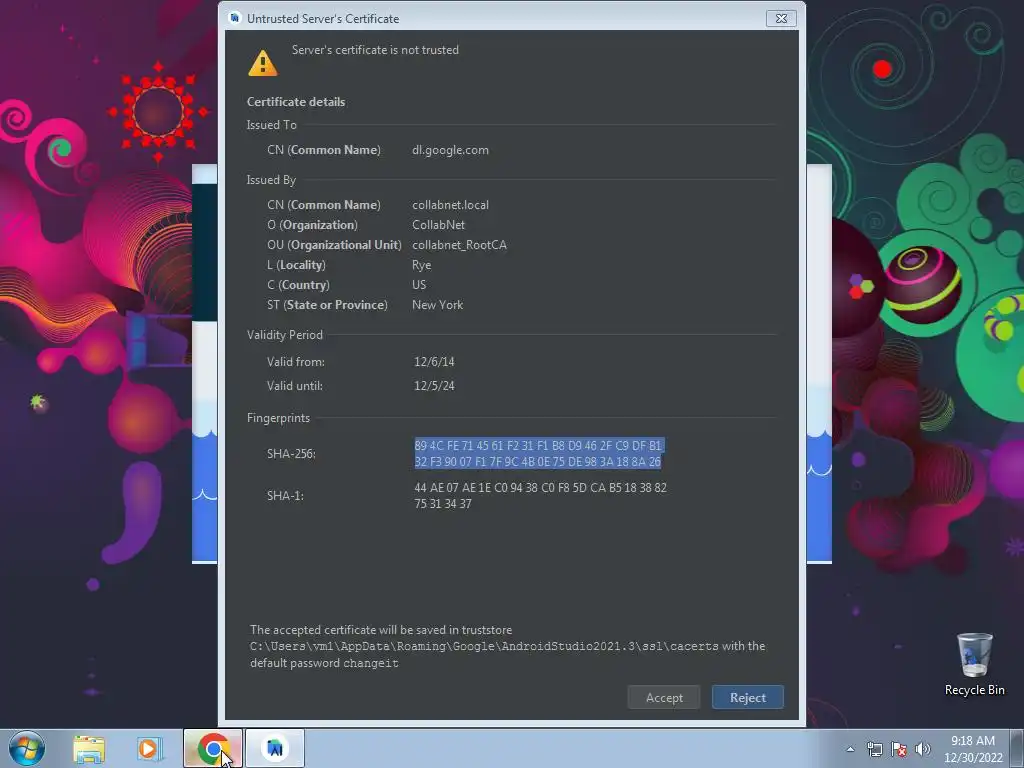This screenshot has height=768, width=1024.
Task: Open the Action Center flag icon
Action: coord(899,749)
